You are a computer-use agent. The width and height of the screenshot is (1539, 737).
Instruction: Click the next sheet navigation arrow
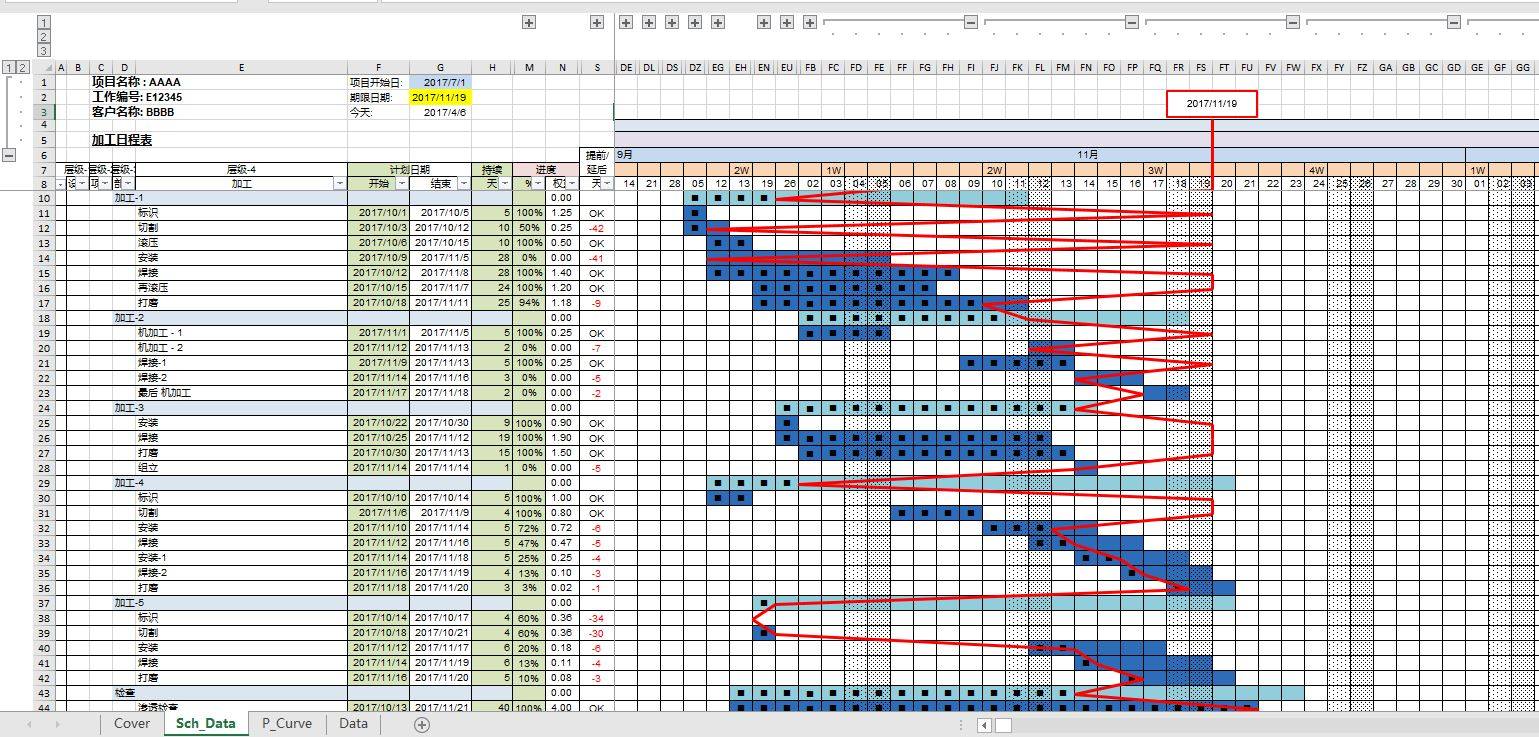[57, 724]
